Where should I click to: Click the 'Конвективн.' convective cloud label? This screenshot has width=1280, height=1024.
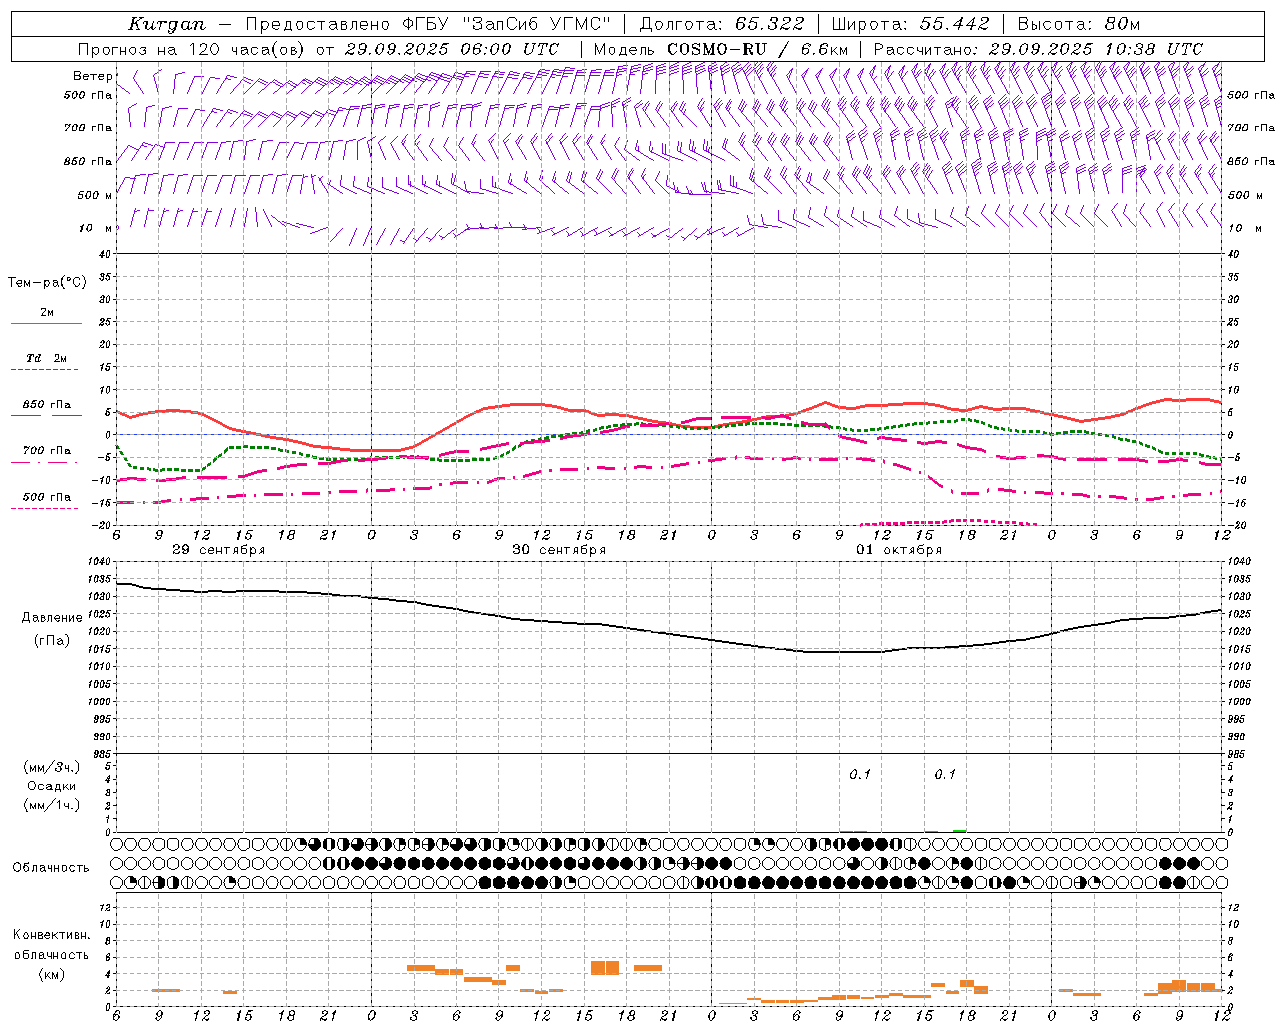(x=52, y=935)
